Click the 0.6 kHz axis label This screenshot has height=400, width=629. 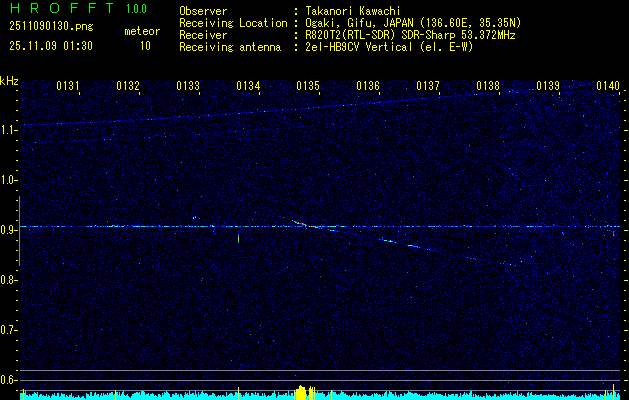click(9, 379)
